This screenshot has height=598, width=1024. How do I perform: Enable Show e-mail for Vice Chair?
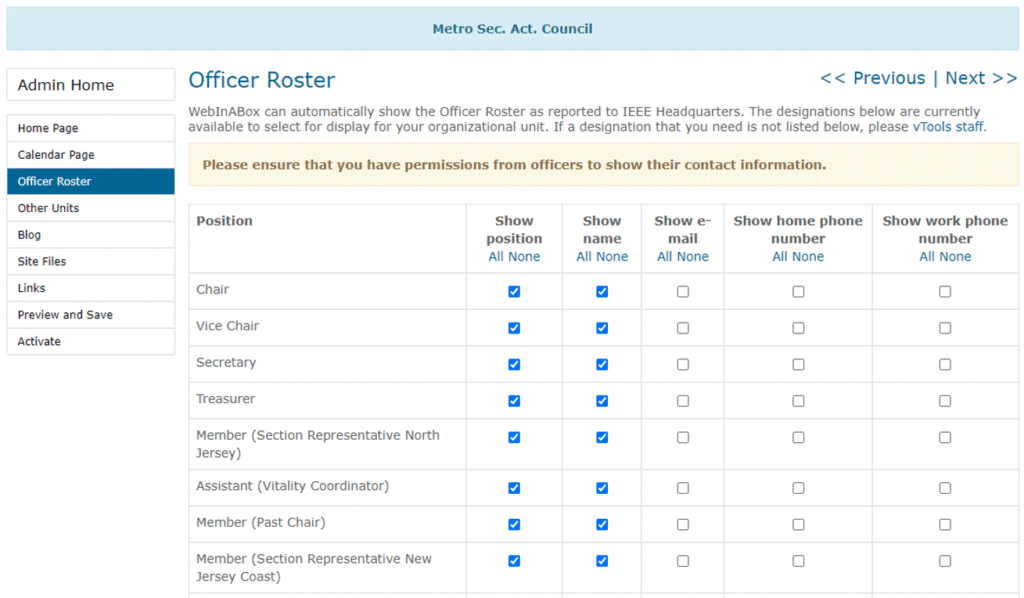pos(682,328)
